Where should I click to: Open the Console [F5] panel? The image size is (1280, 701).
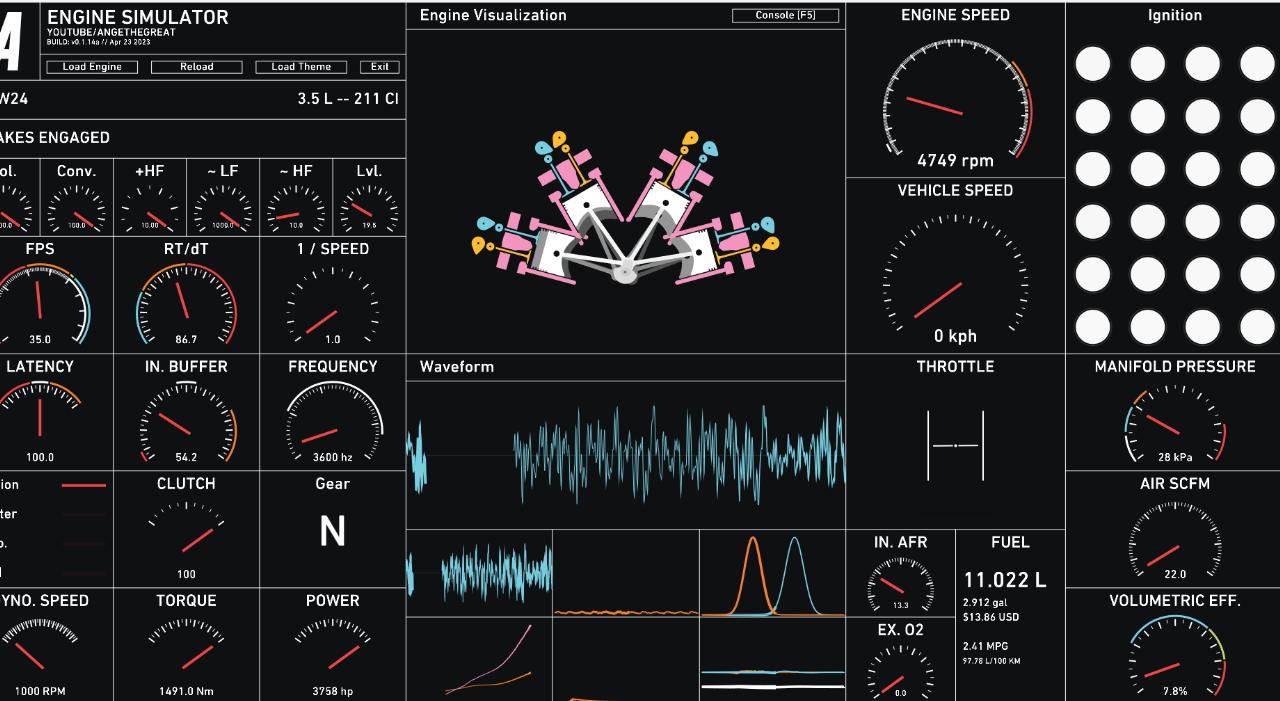pos(785,16)
